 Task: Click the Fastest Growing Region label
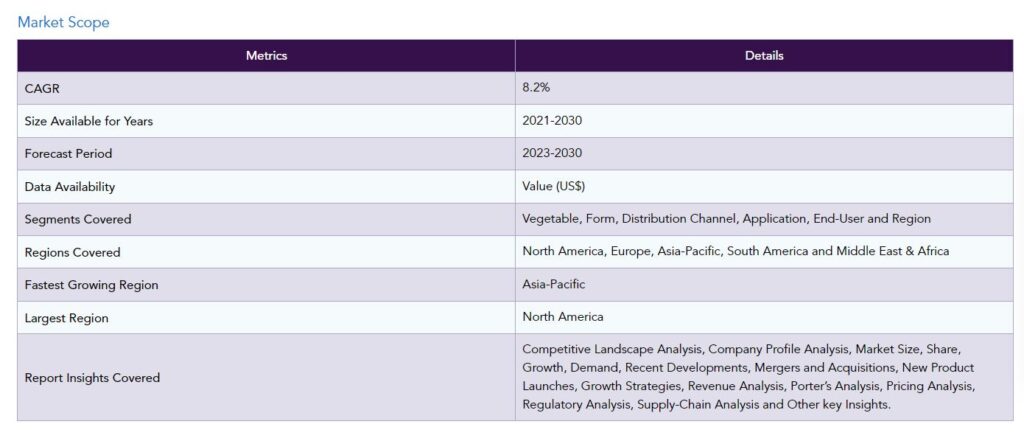(91, 285)
